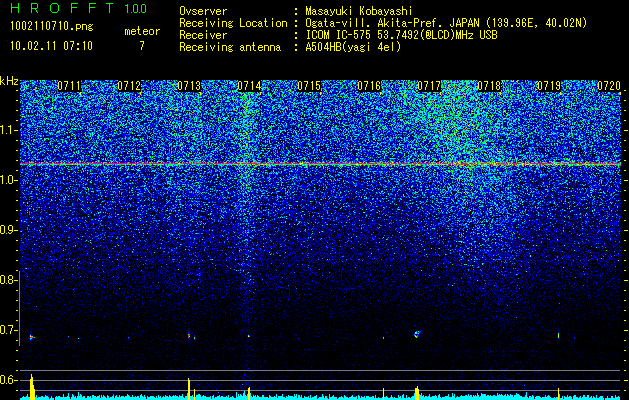Click the meteor echo near 0714
This screenshot has width=629, height=400.
click(249, 336)
